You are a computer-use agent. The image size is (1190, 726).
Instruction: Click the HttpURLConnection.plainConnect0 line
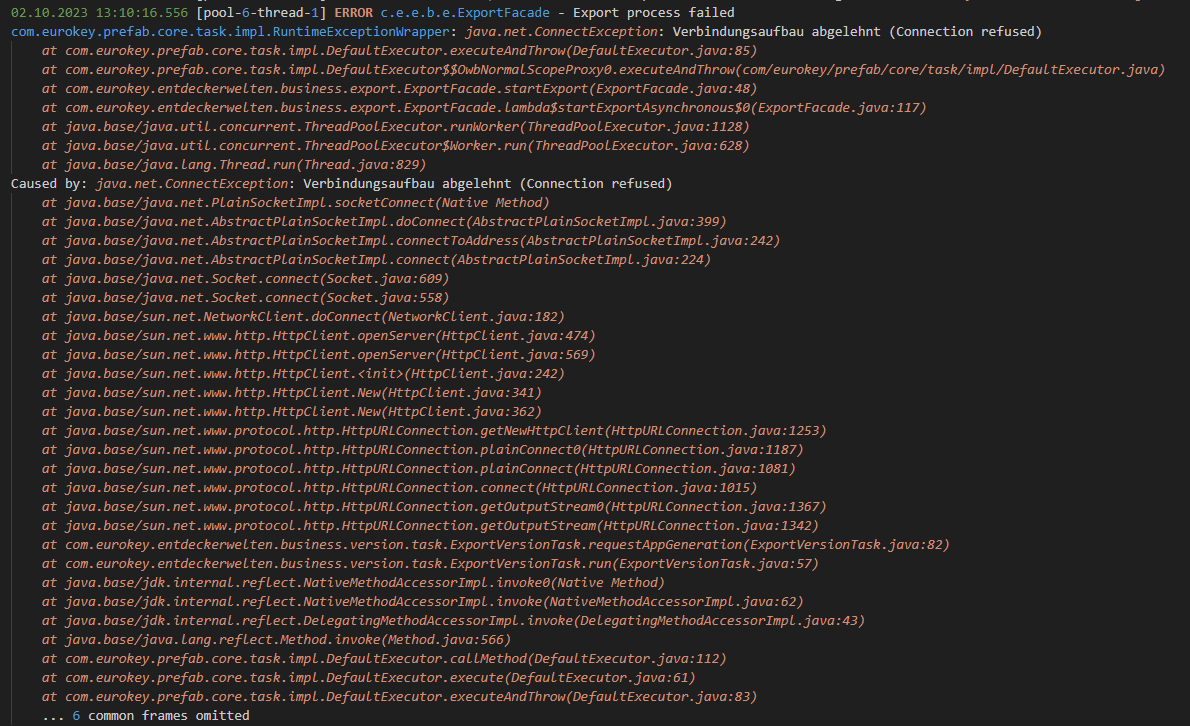pyautogui.click(x=423, y=449)
